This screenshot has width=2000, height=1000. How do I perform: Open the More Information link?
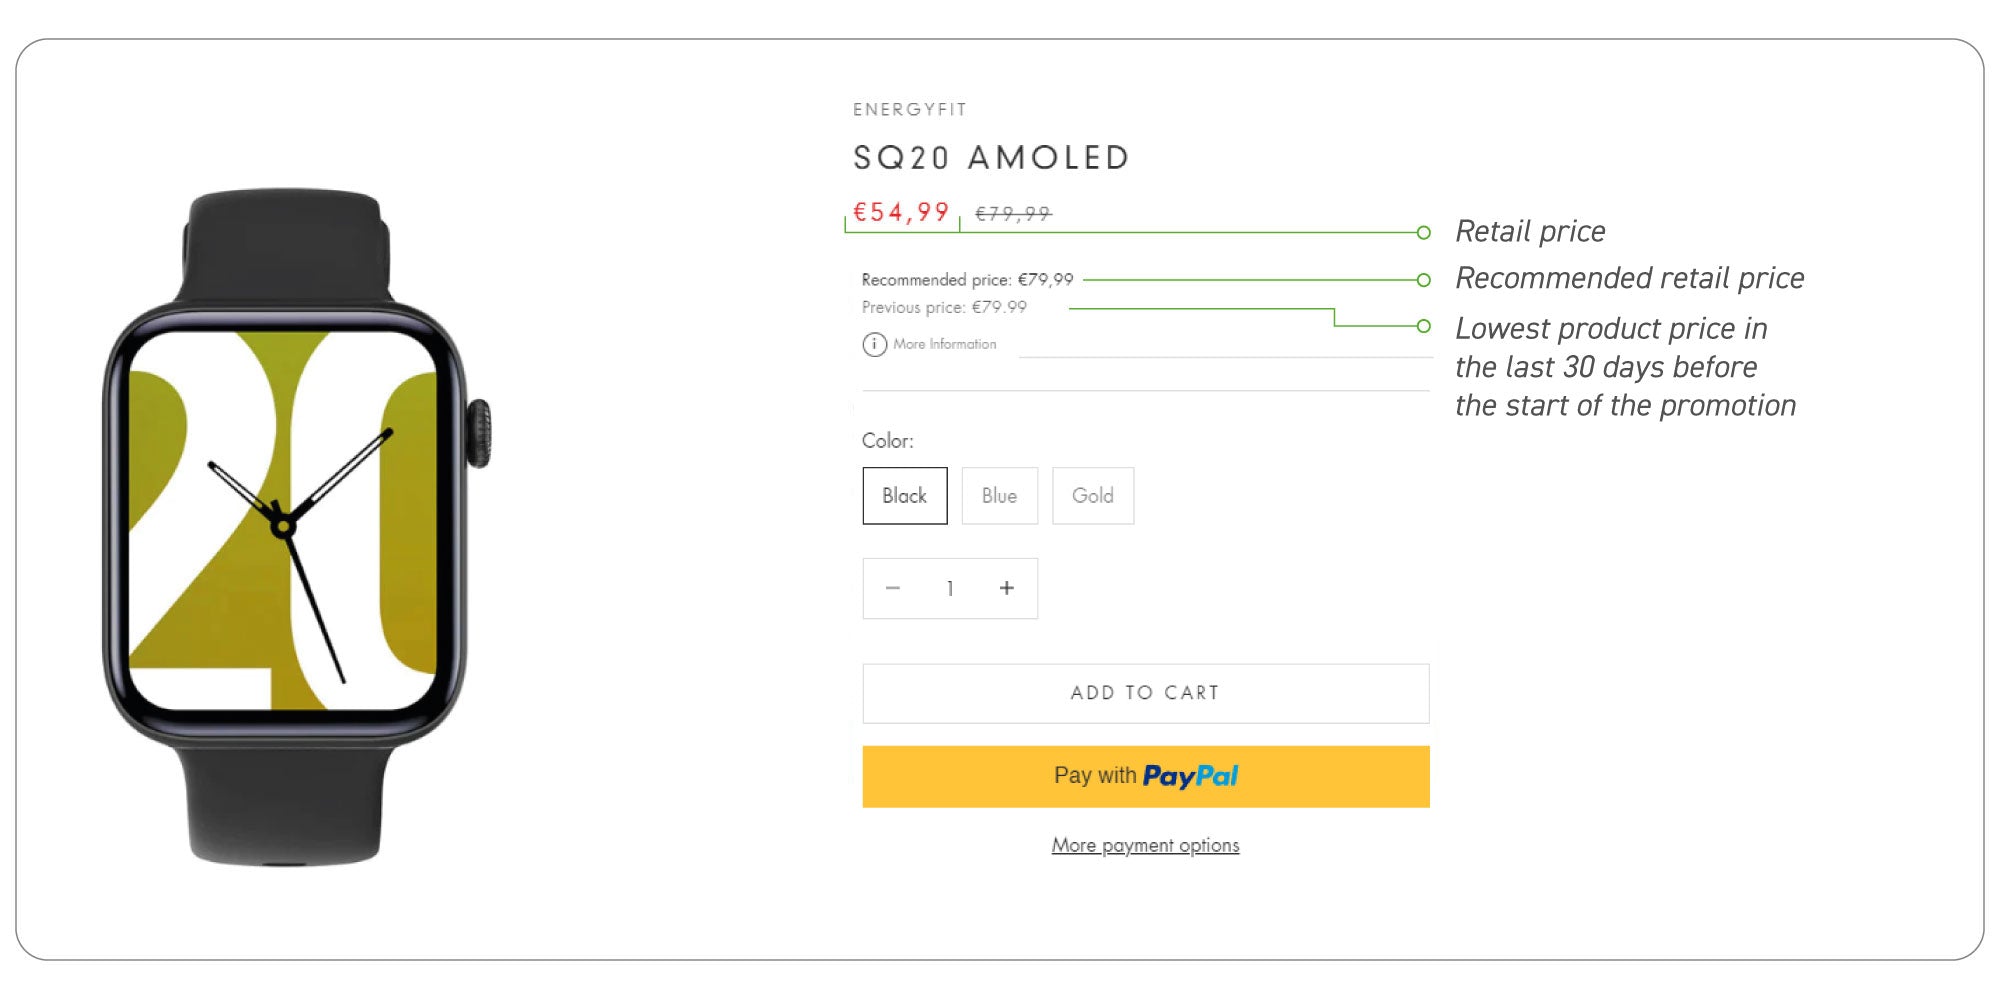click(x=944, y=344)
